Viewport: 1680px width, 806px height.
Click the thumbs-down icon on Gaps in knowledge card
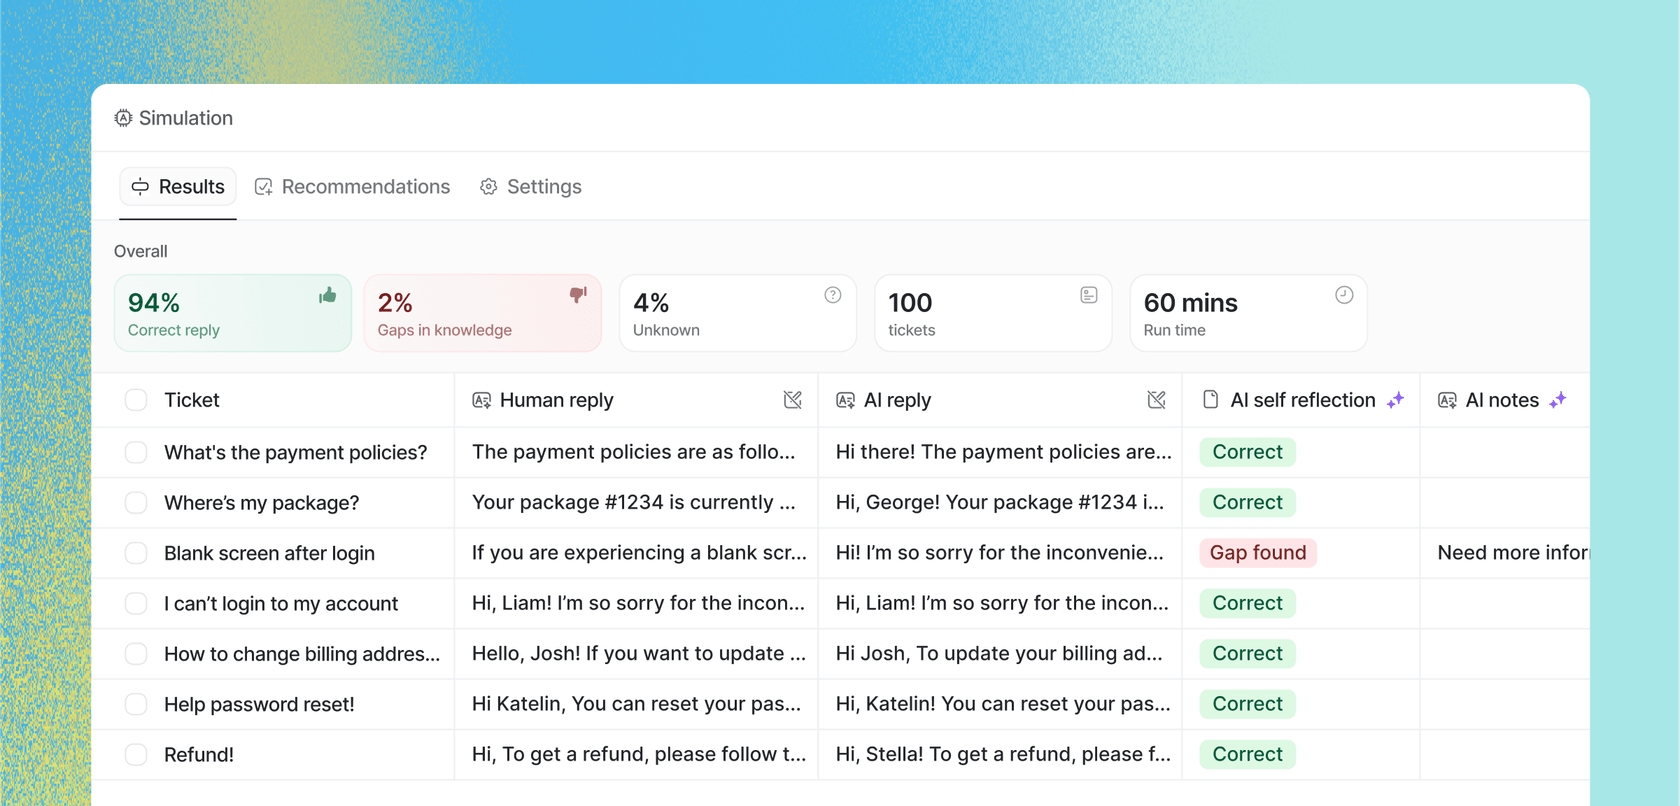pyautogui.click(x=578, y=295)
